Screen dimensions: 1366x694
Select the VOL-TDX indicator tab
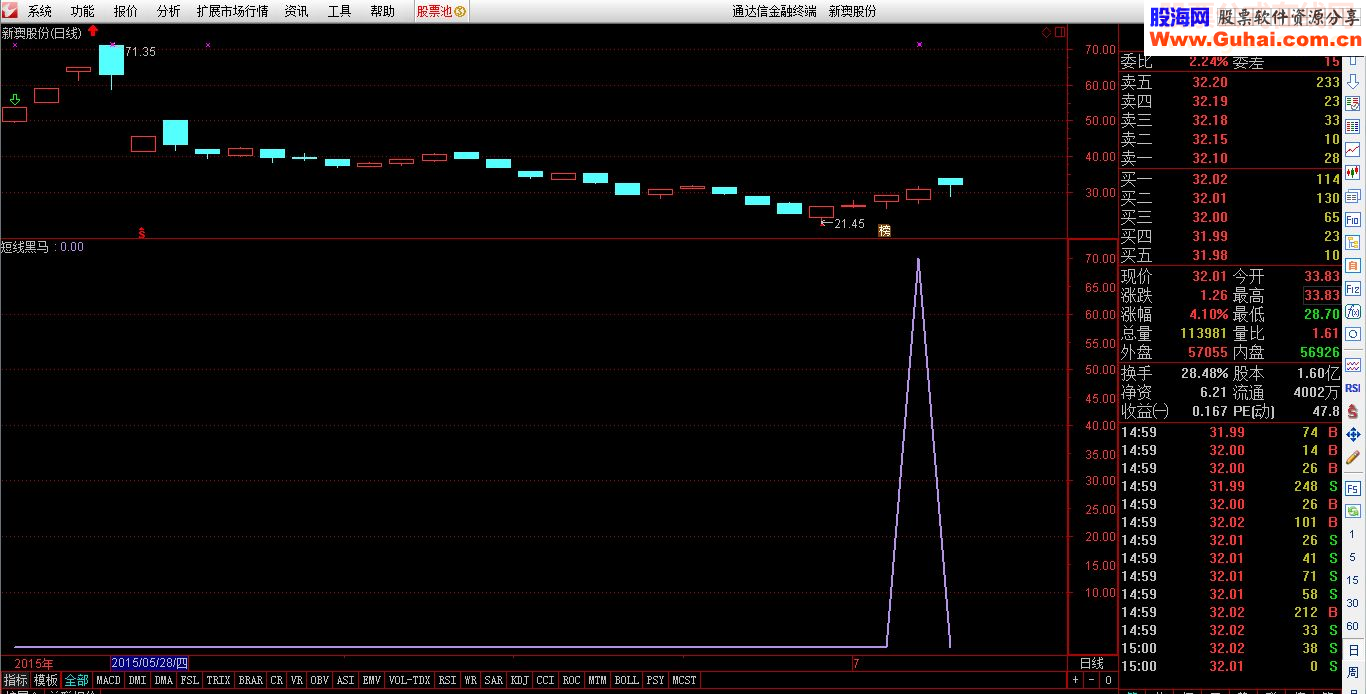click(410, 680)
